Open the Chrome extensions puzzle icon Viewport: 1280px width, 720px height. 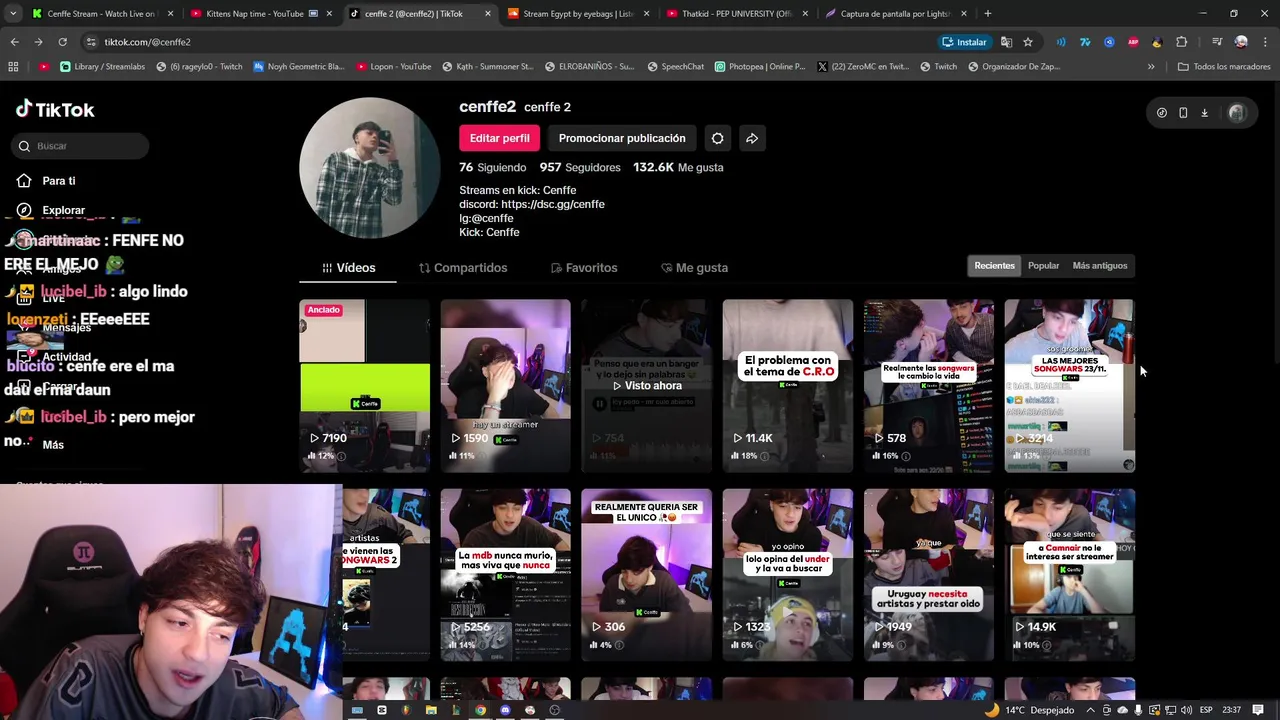(x=1181, y=42)
